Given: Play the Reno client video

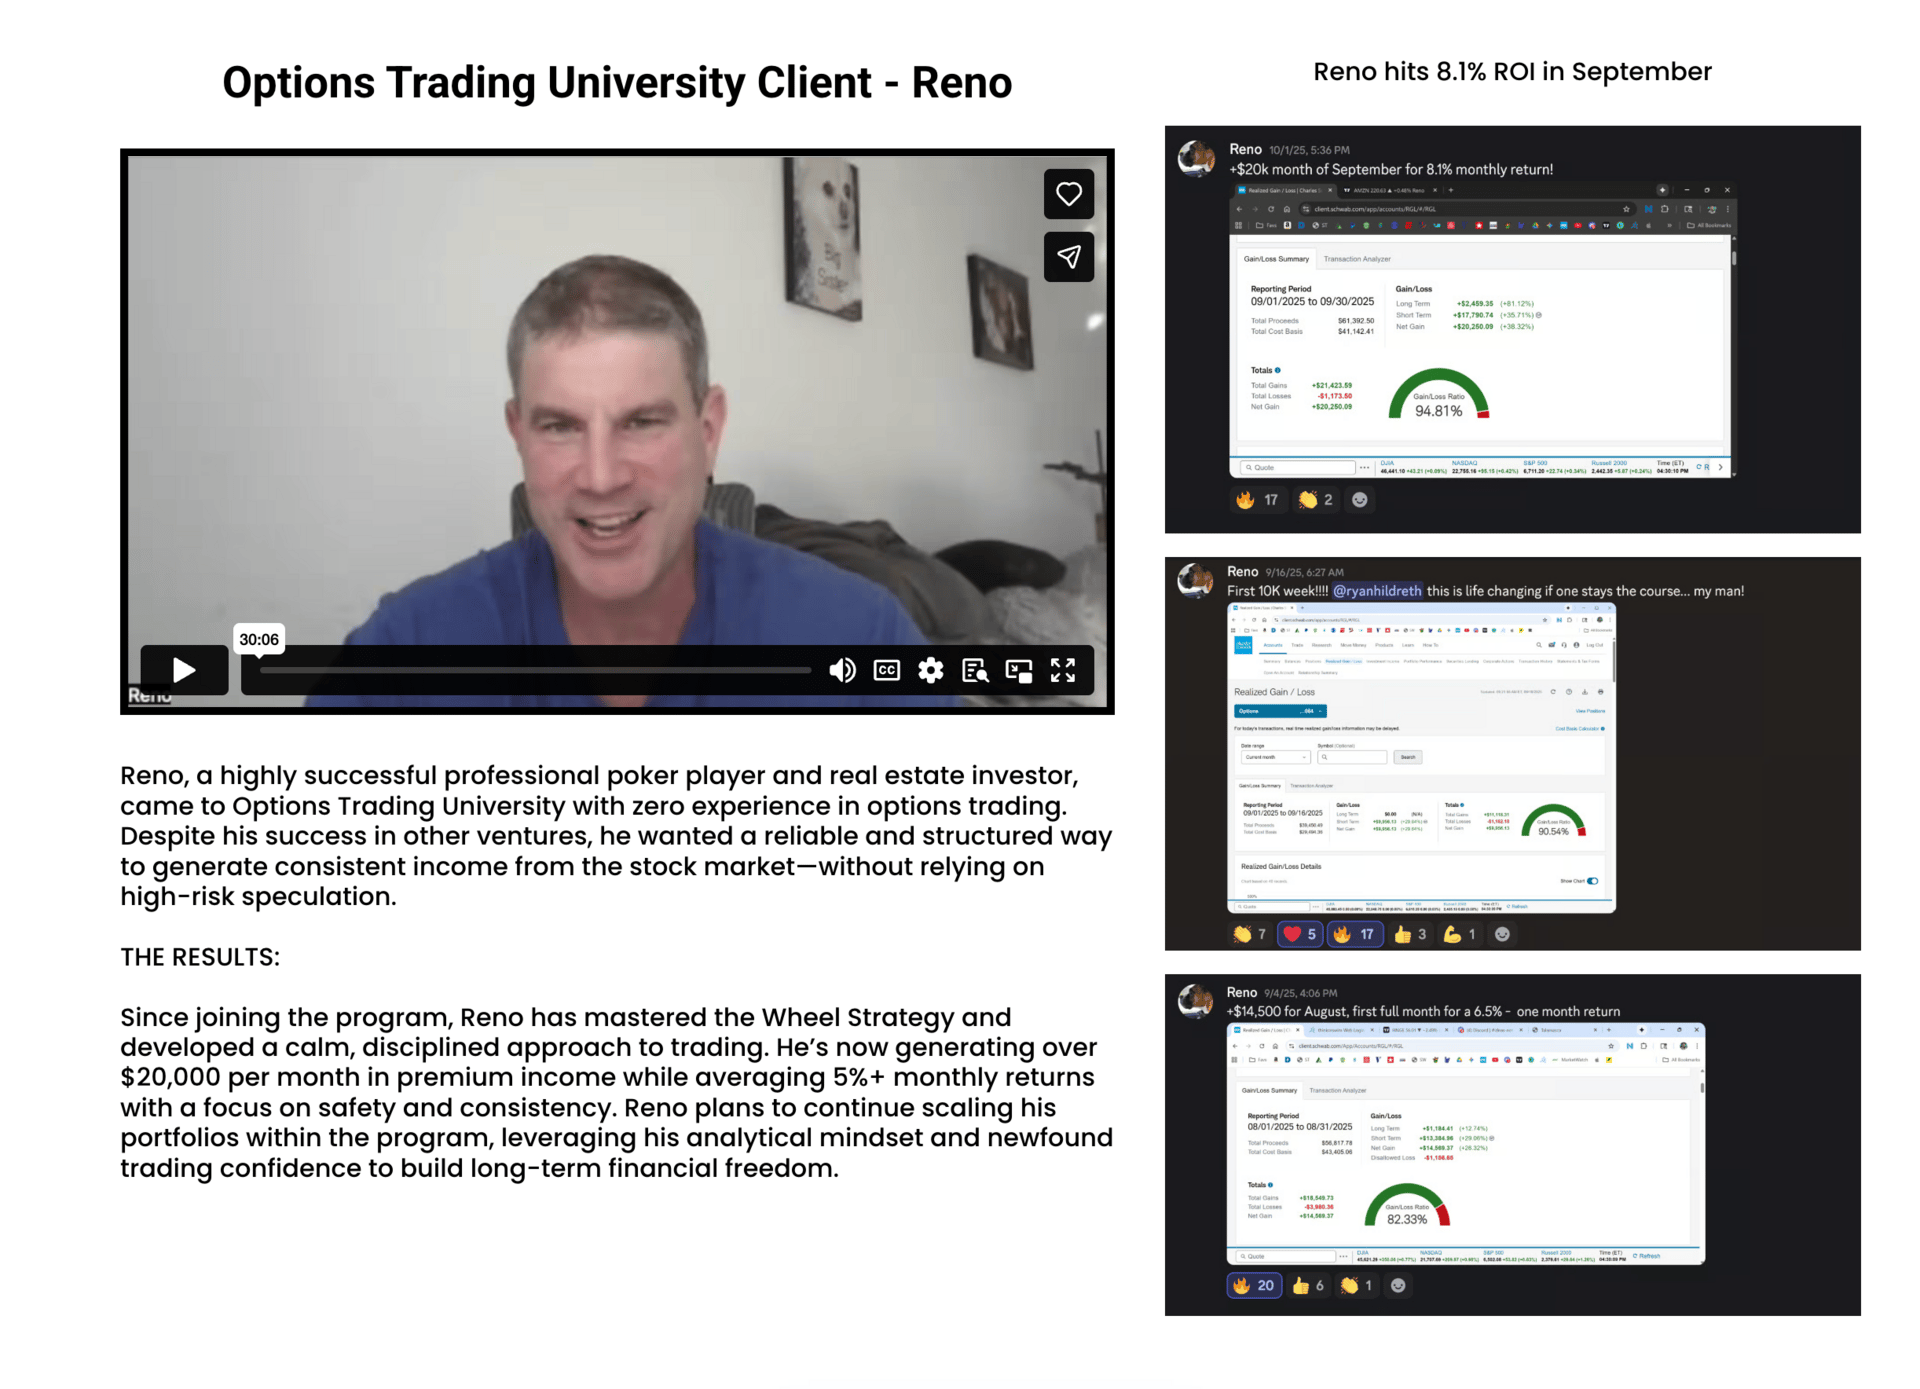Looking at the screenshot, I should click(x=184, y=669).
